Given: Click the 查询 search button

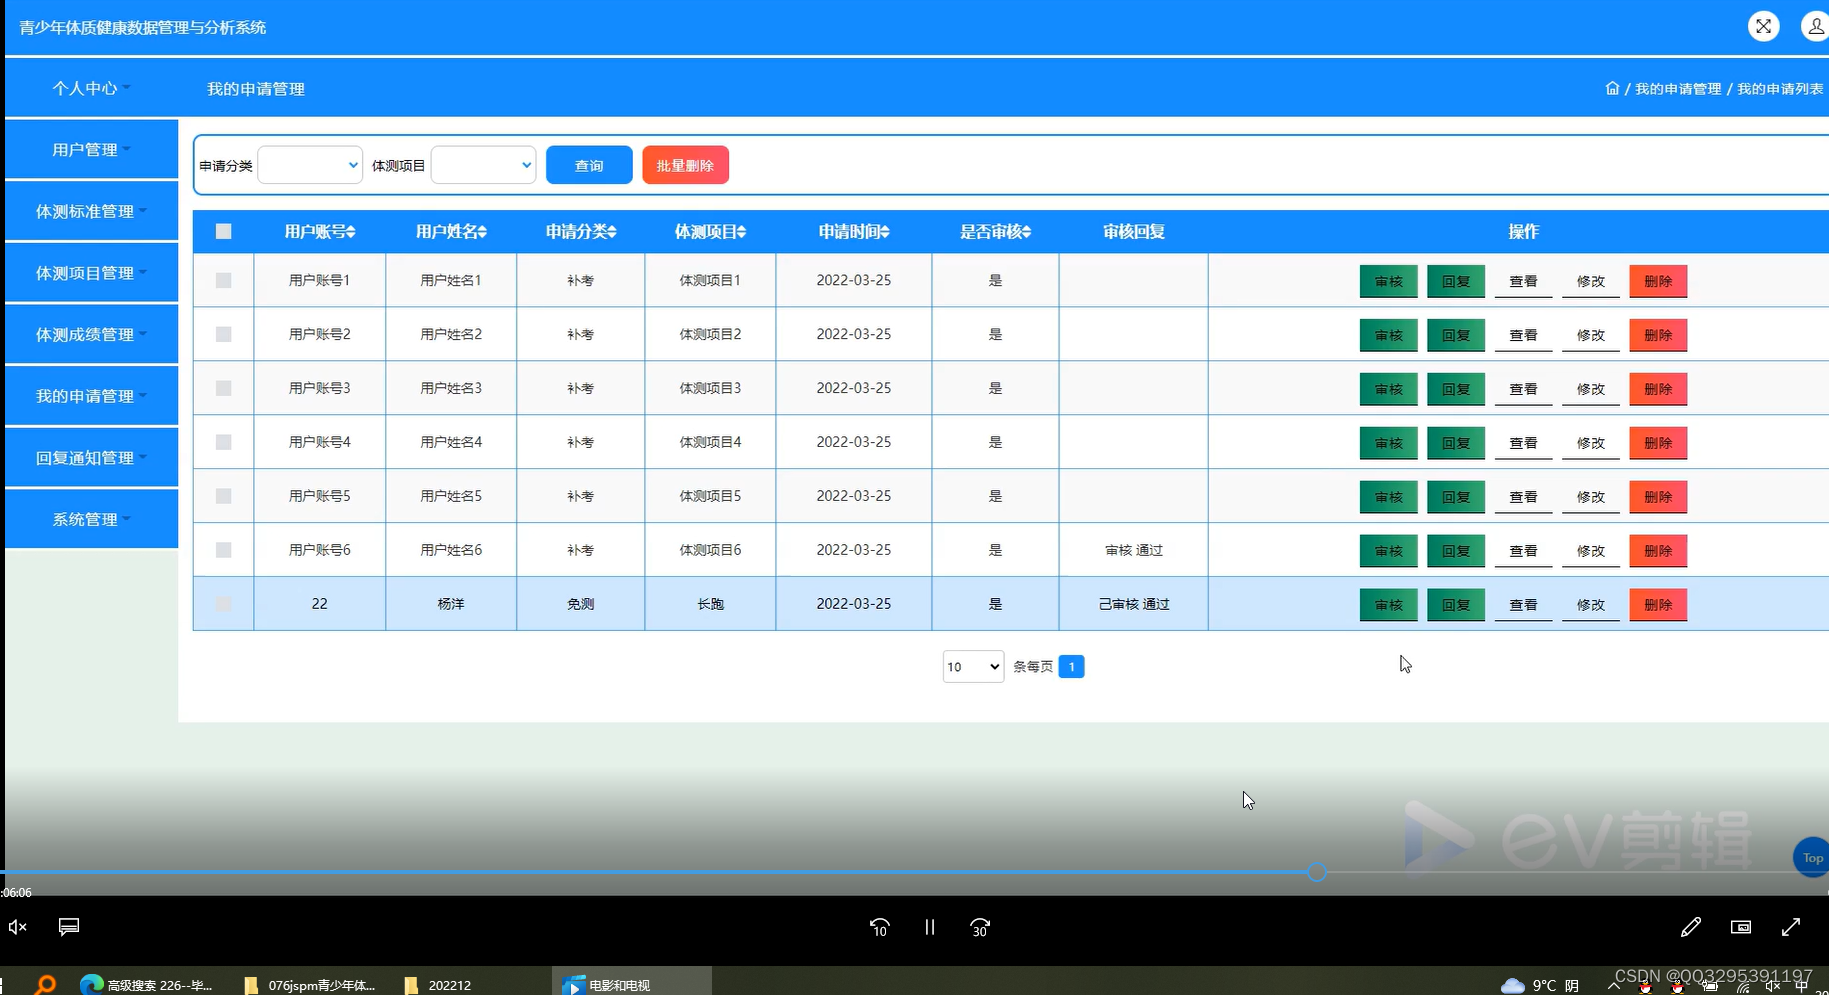Looking at the screenshot, I should (x=589, y=165).
